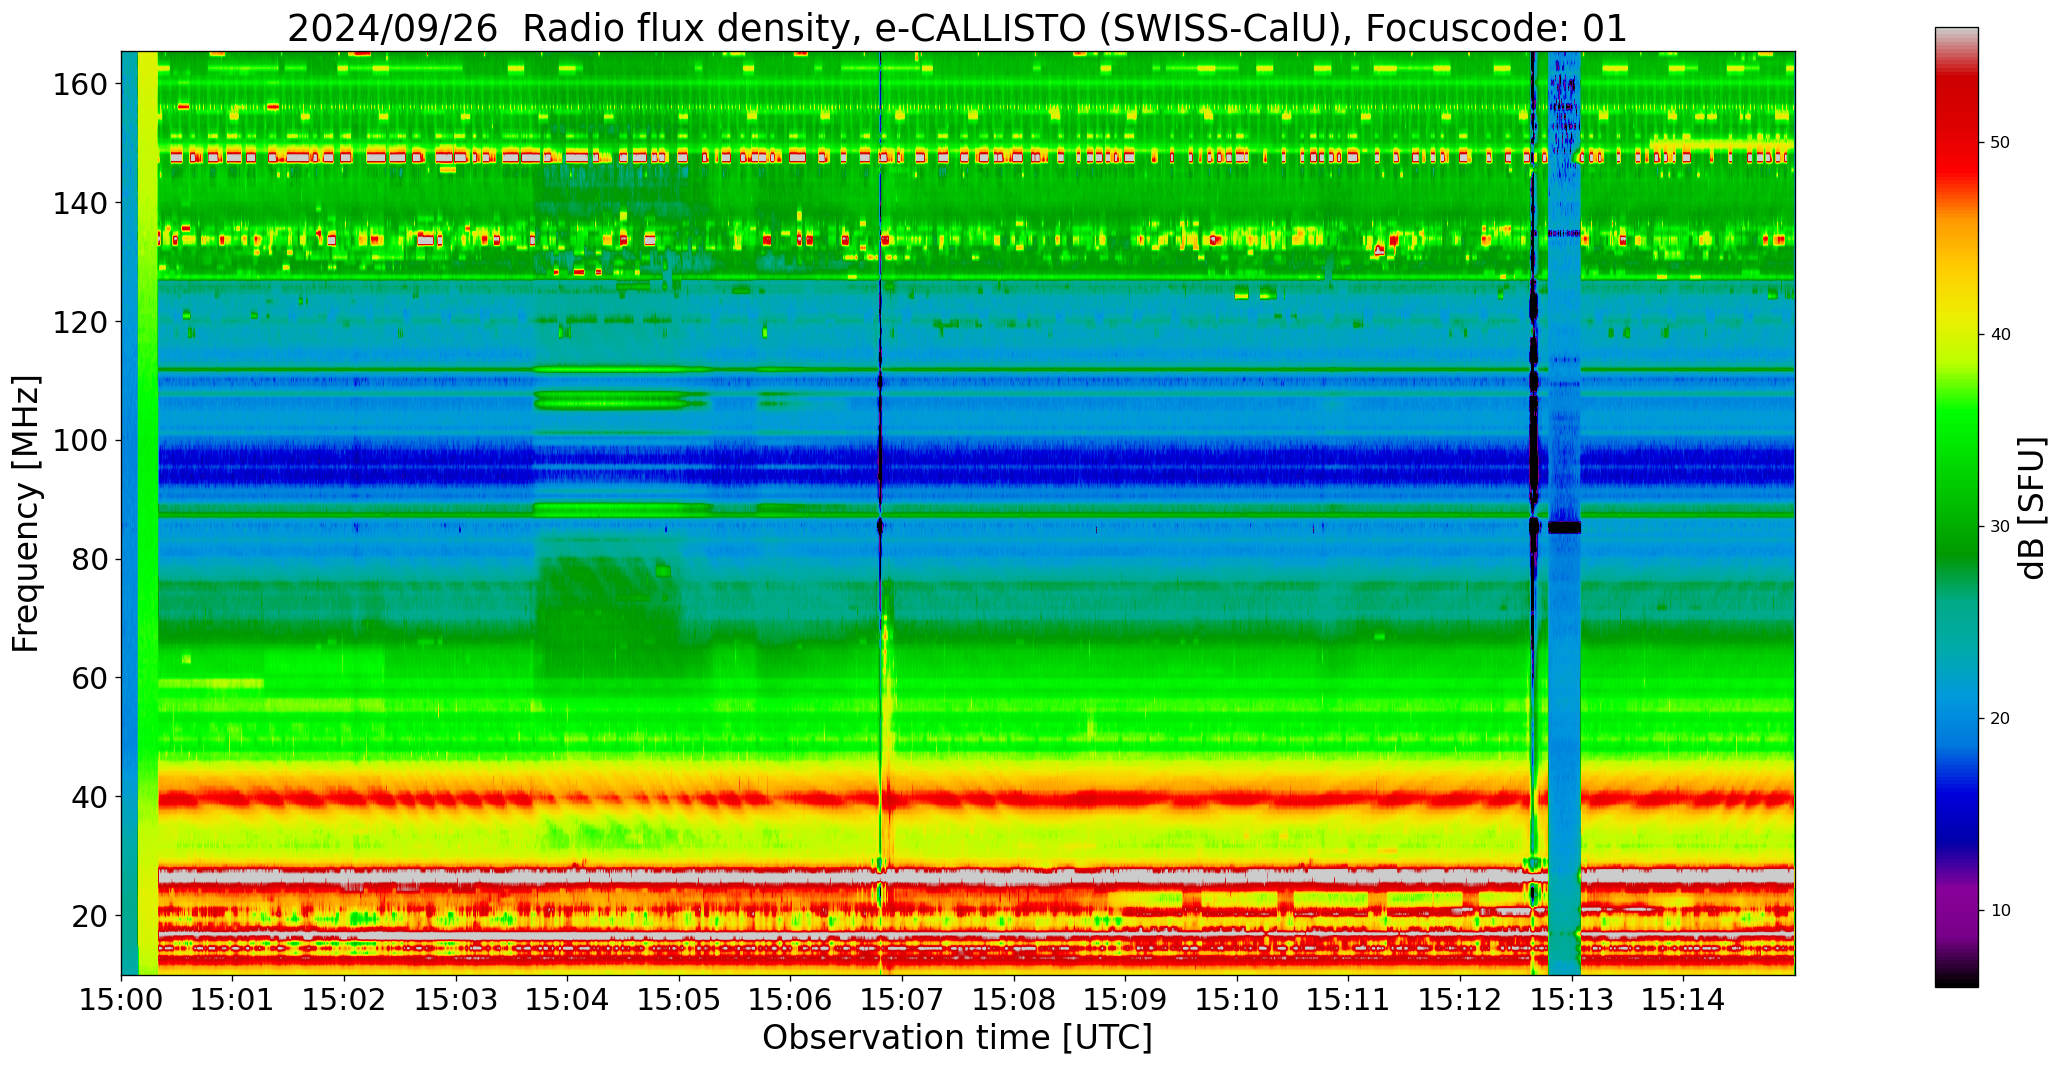The image size is (2062, 1067).
Task: Click the 15:06 time tick label
Action: [x=791, y=999]
